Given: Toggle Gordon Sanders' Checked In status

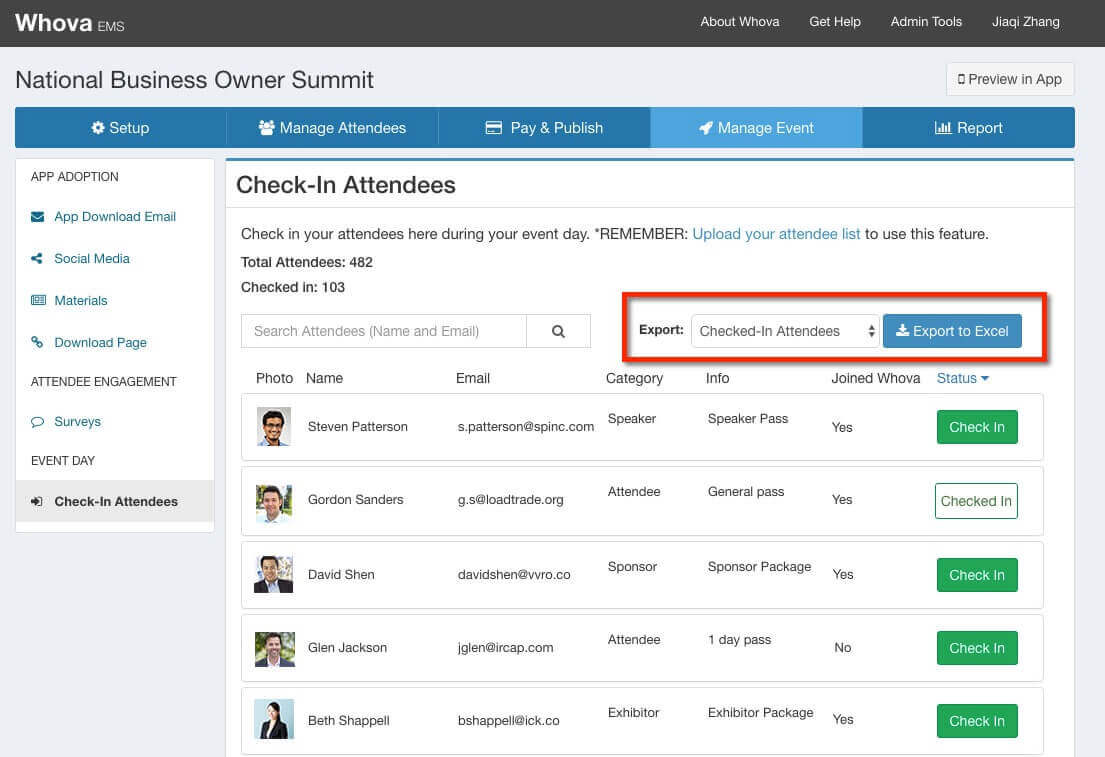Looking at the screenshot, I should (976, 501).
